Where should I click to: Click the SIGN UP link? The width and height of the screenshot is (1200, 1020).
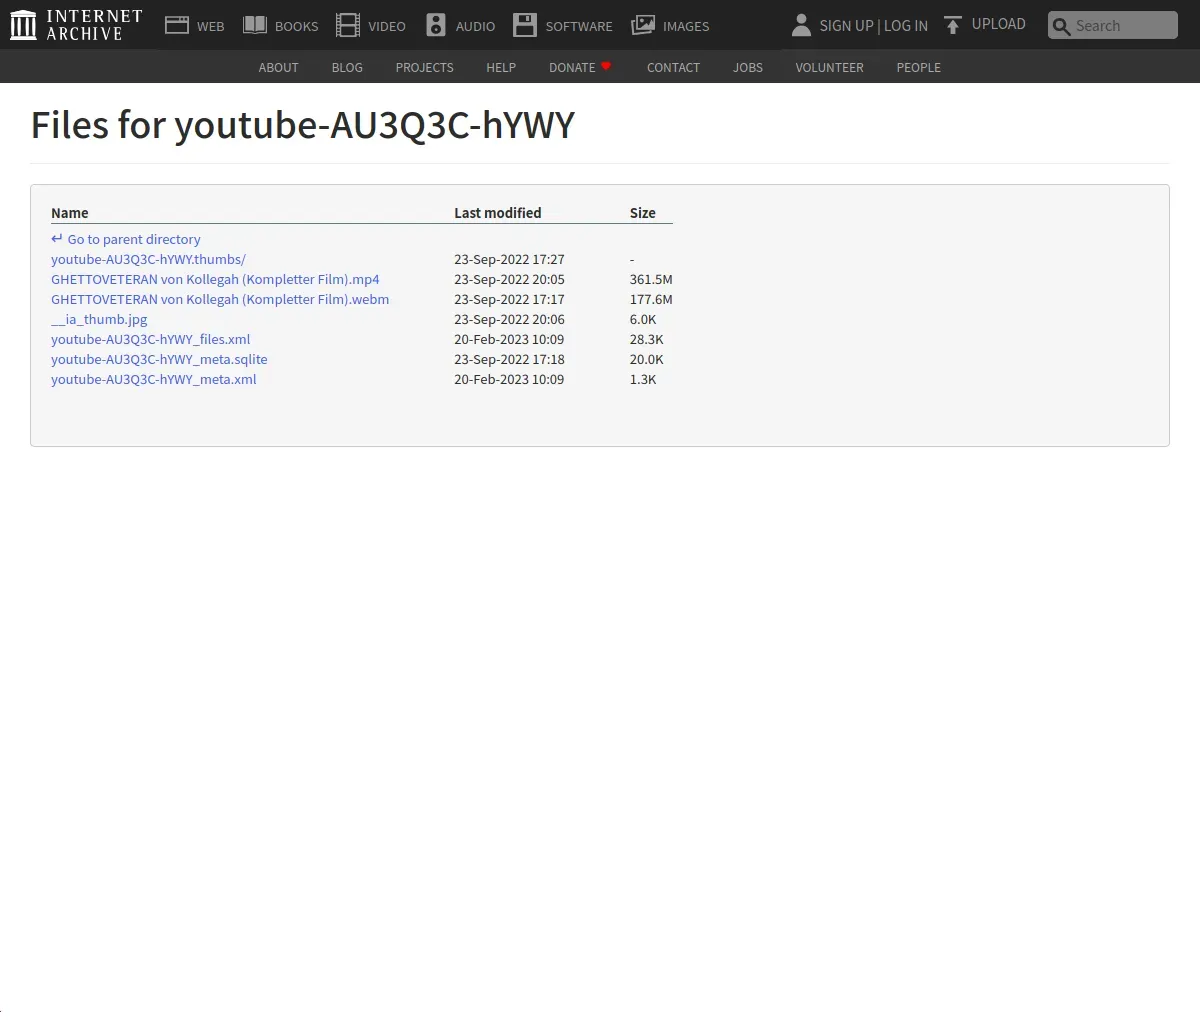tap(846, 26)
